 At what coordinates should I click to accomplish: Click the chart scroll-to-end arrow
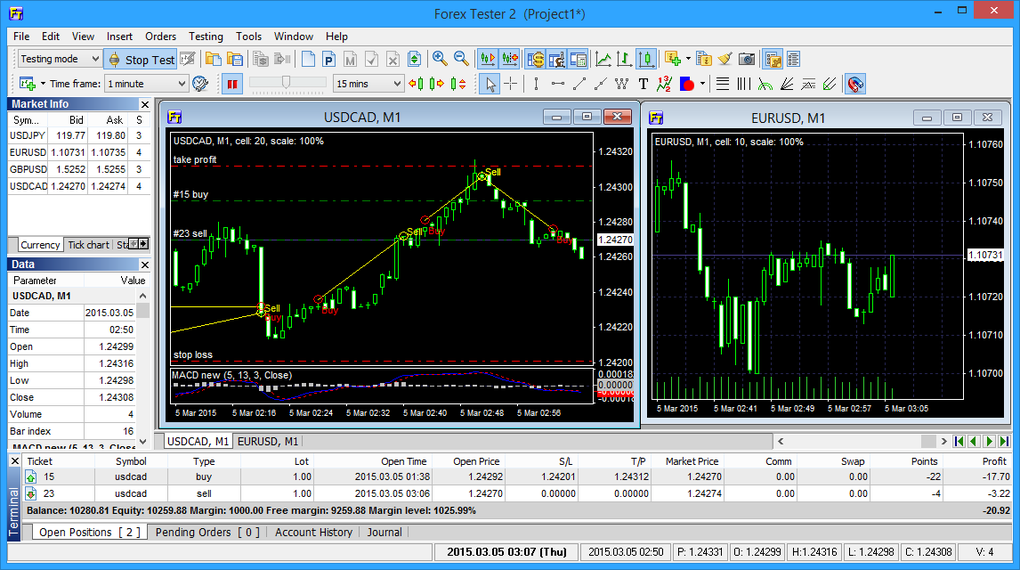click(x=1004, y=441)
